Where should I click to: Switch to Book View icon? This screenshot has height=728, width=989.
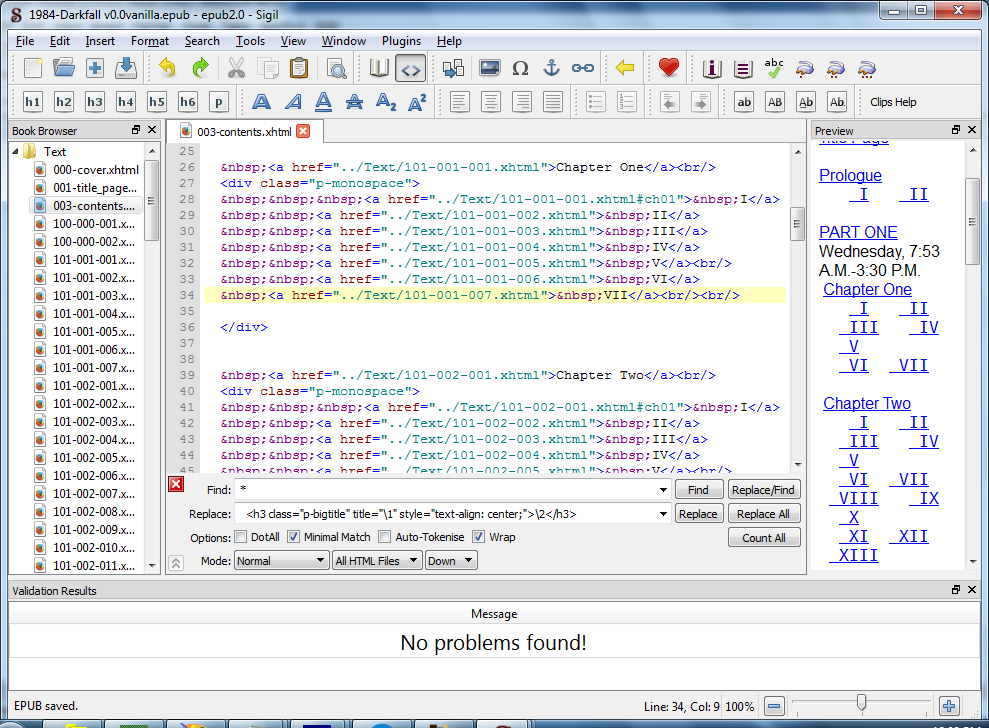click(379, 68)
